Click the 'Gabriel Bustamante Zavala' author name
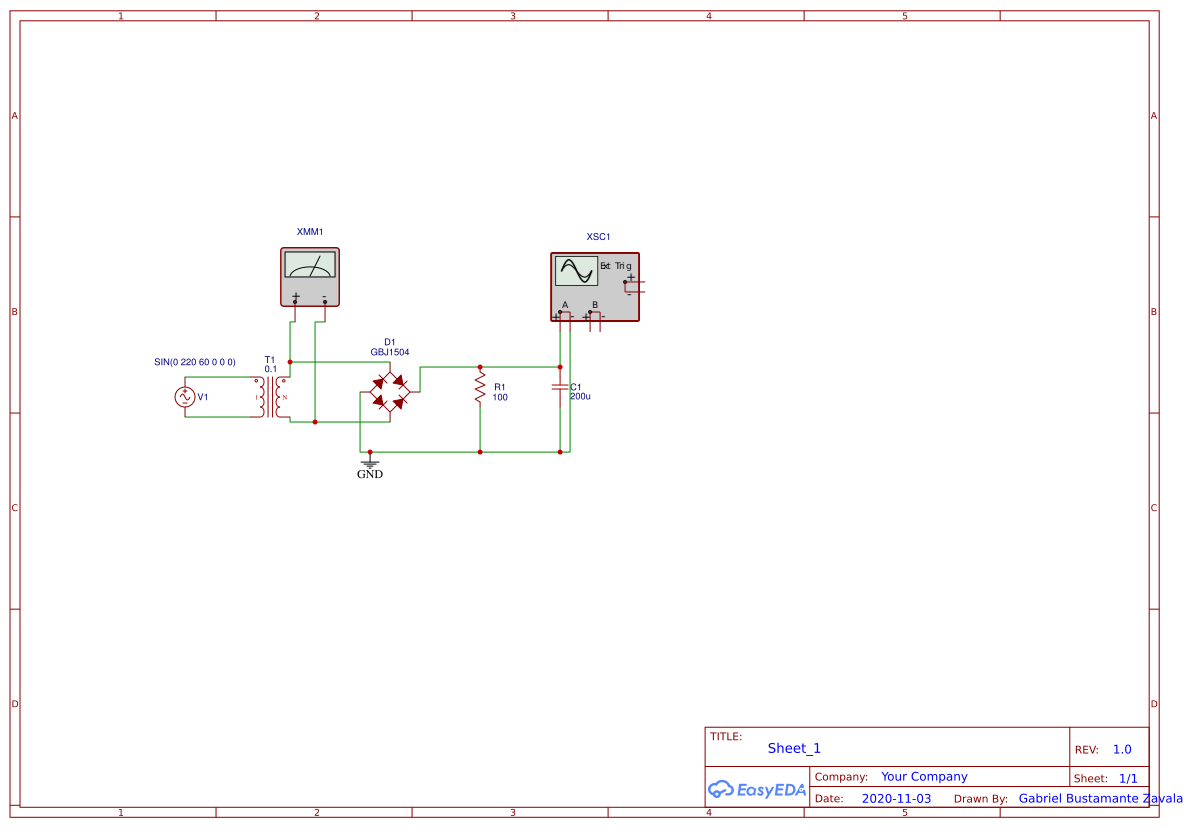Viewport: 1192px width, 828px height. tap(1101, 798)
